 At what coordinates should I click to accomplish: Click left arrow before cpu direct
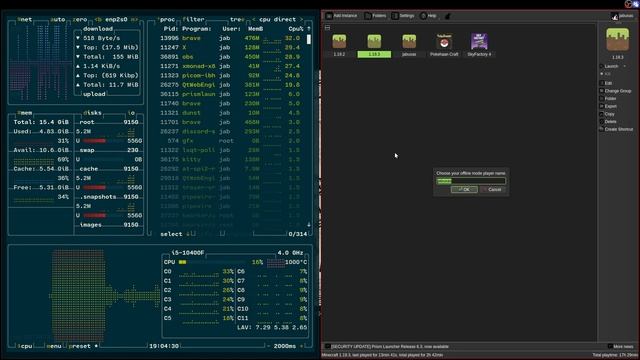pos(254,19)
